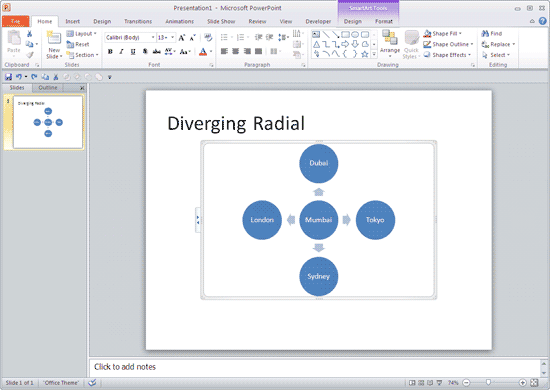Click the Undo arrow in Quick Access Toolbar
550x390 pixels.
(x=19, y=76)
